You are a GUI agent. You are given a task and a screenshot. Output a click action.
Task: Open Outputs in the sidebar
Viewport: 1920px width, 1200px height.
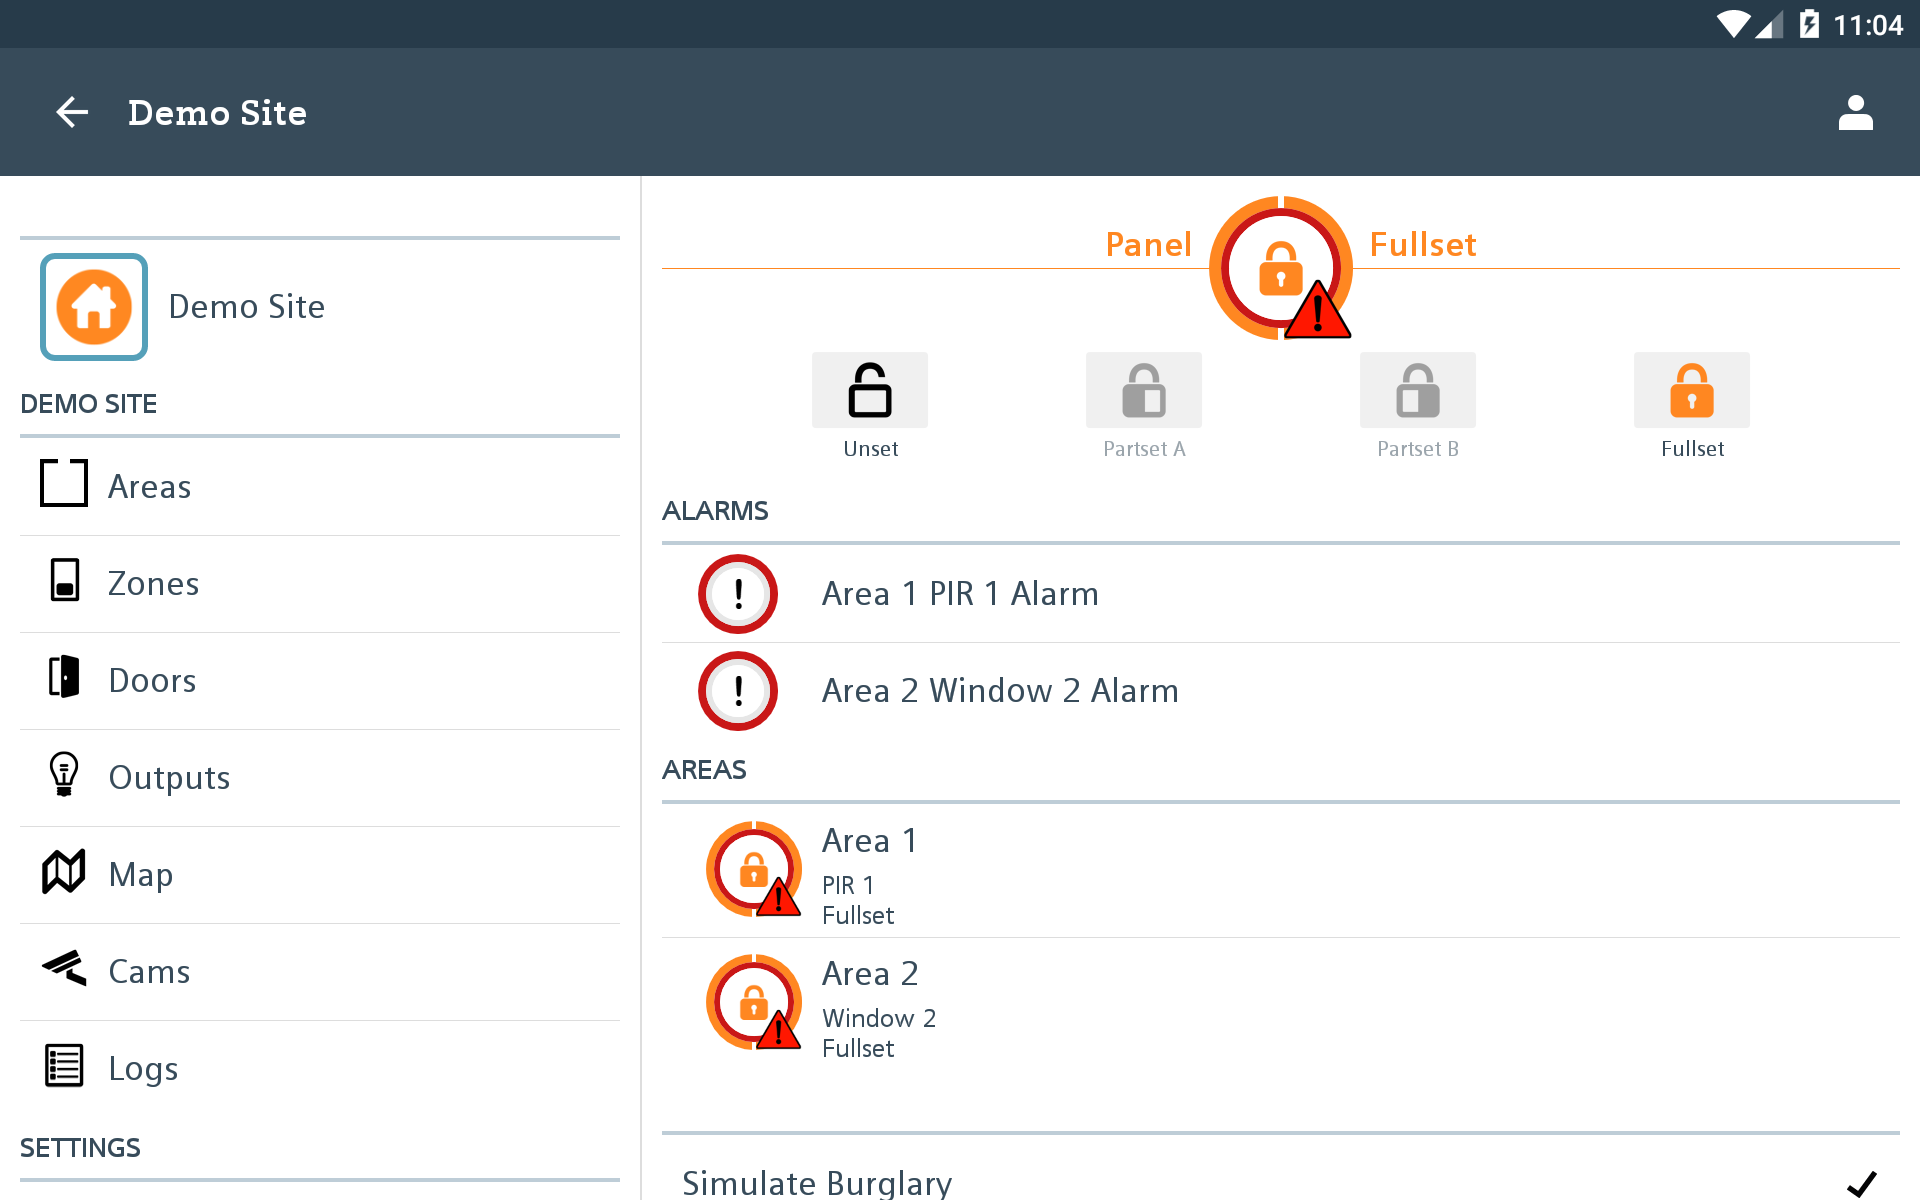point(320,777)
